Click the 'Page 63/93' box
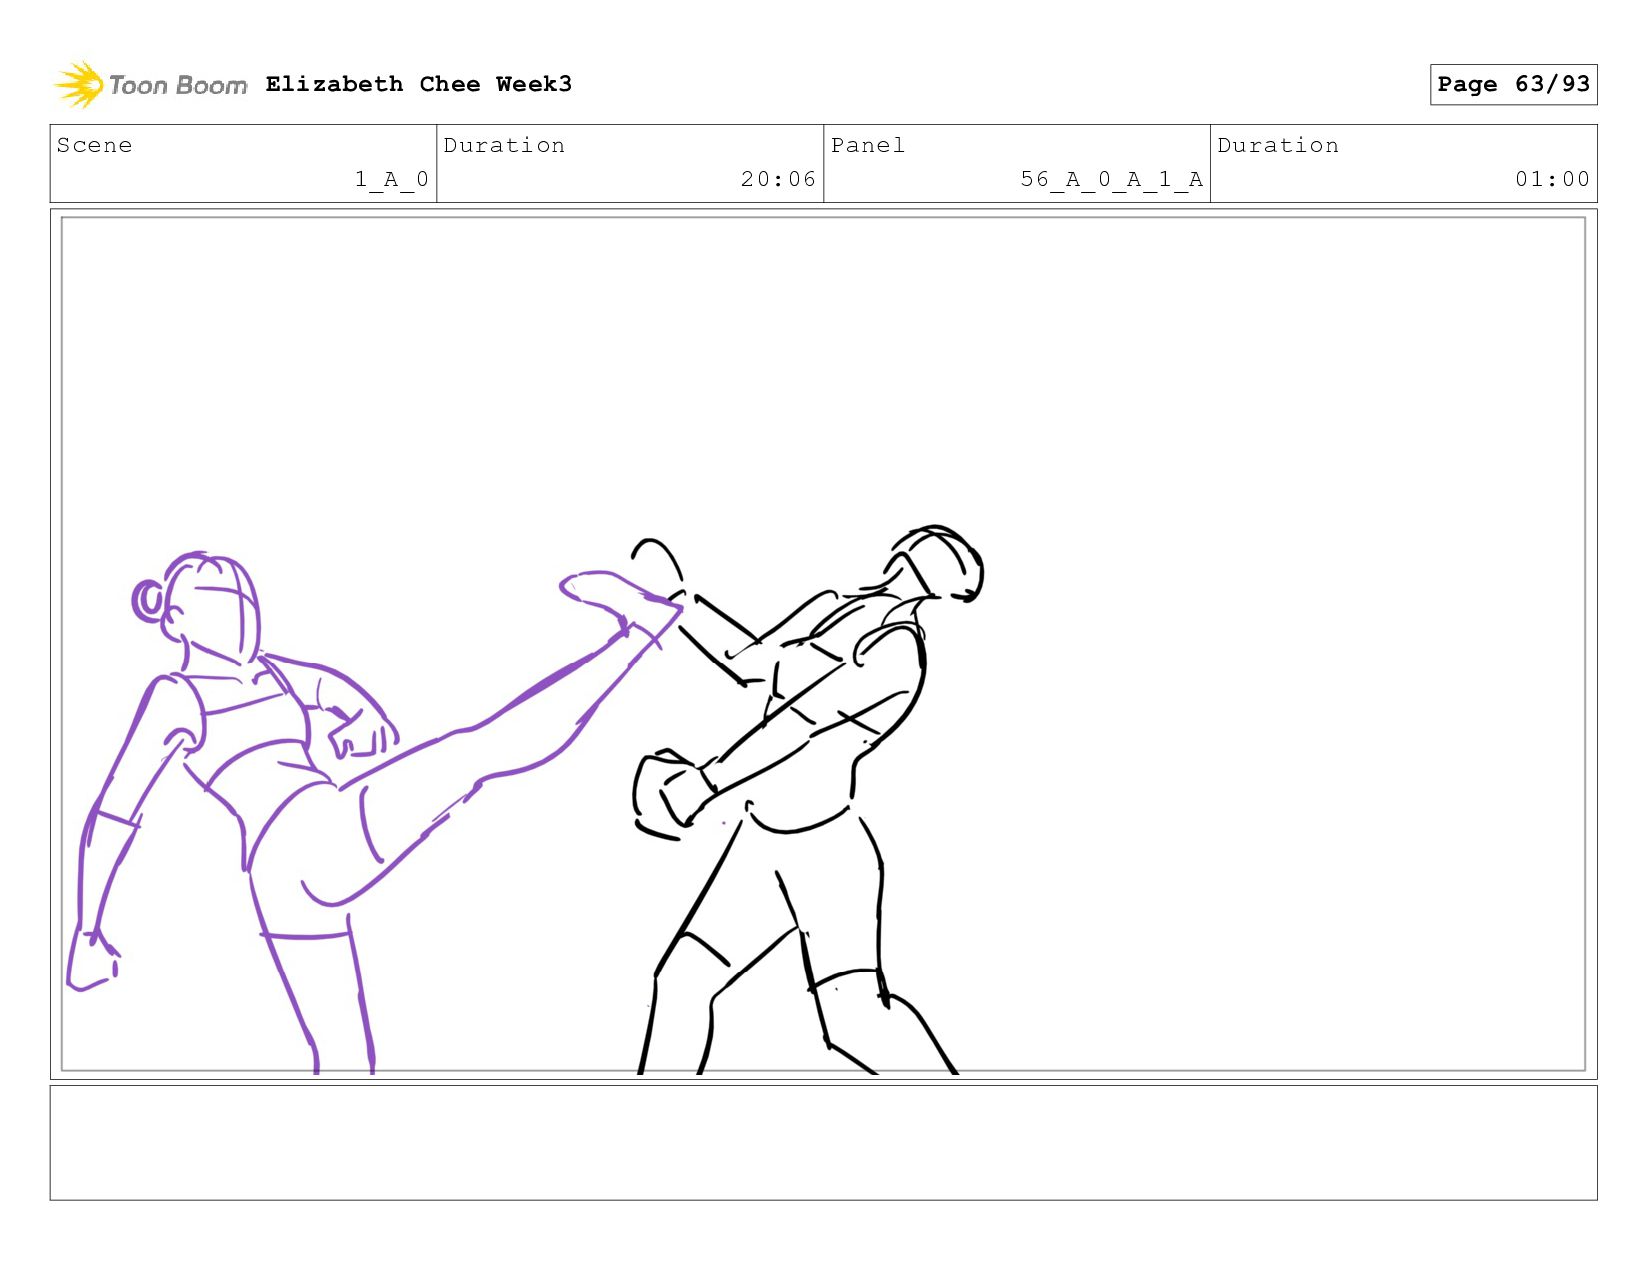Viewport: 1650px width, 1275px height. click(x=1513, y=84)
